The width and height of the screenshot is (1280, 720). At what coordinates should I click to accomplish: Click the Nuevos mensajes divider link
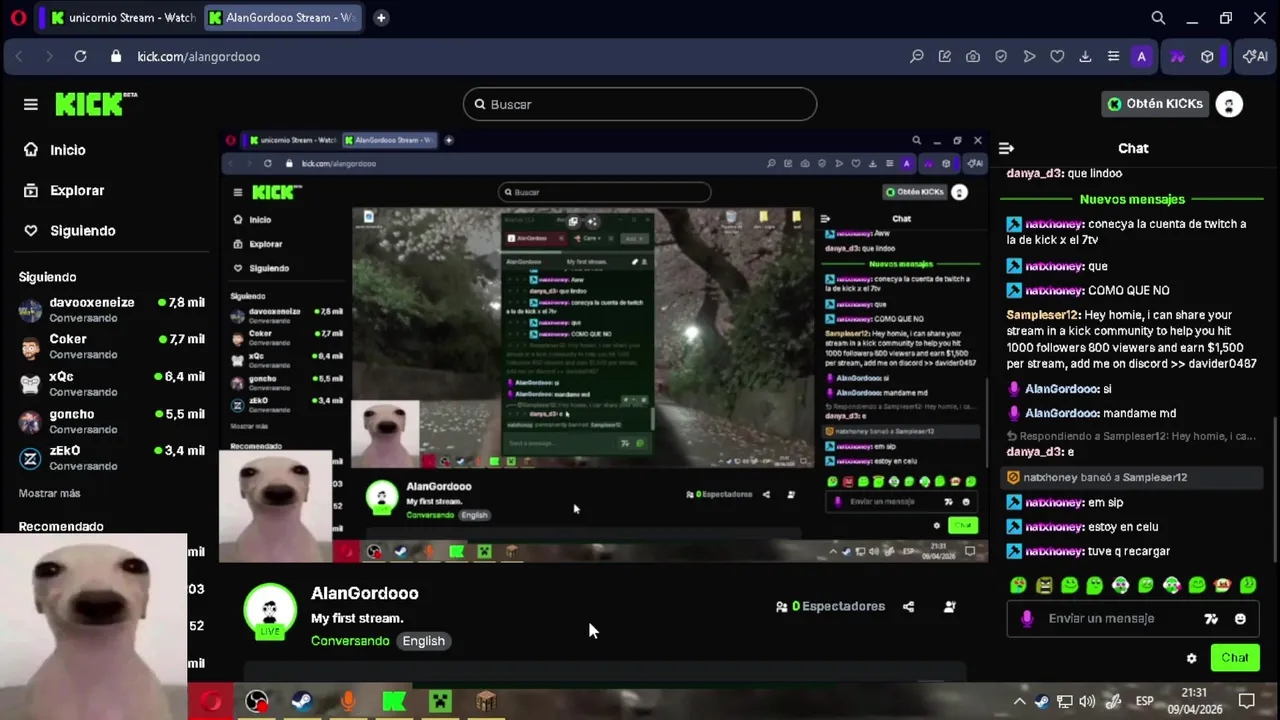click(x=1132, y=199)
